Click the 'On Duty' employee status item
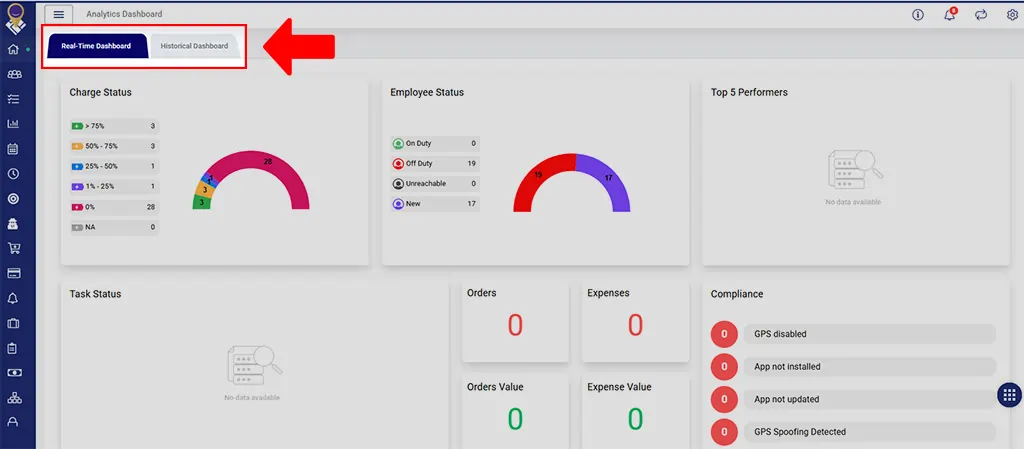This screenshot has height=449, width=1024. (x=434, y=143)
